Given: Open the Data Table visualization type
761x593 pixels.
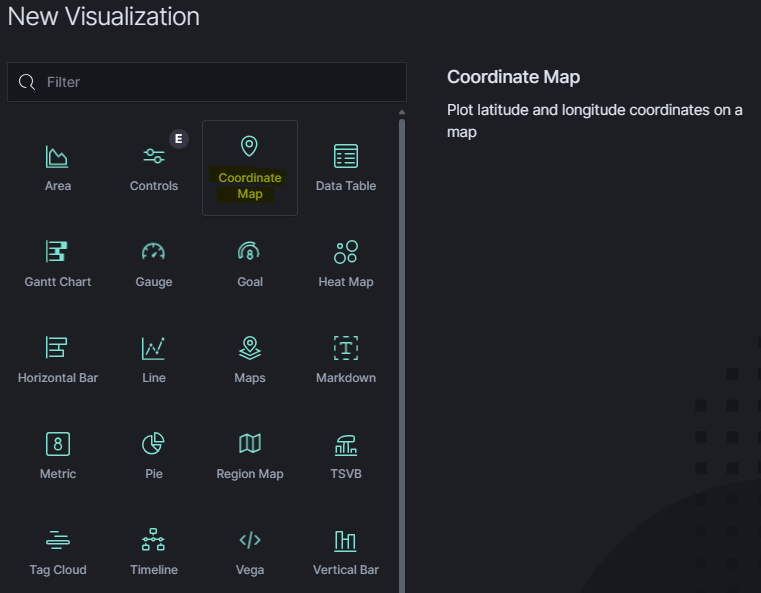Looking at the screenshot, I should pyautogui.click(x=346, y=157).
